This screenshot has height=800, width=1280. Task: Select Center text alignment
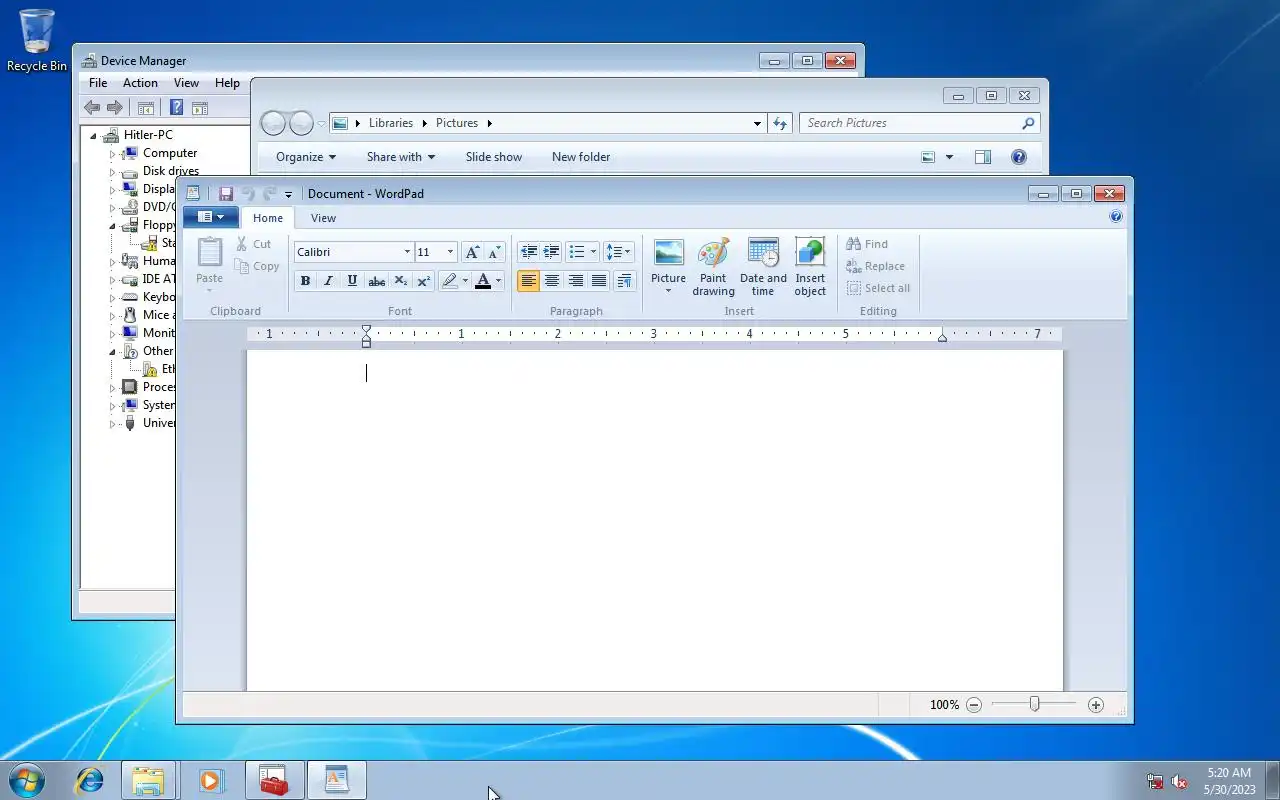point(552,281)
